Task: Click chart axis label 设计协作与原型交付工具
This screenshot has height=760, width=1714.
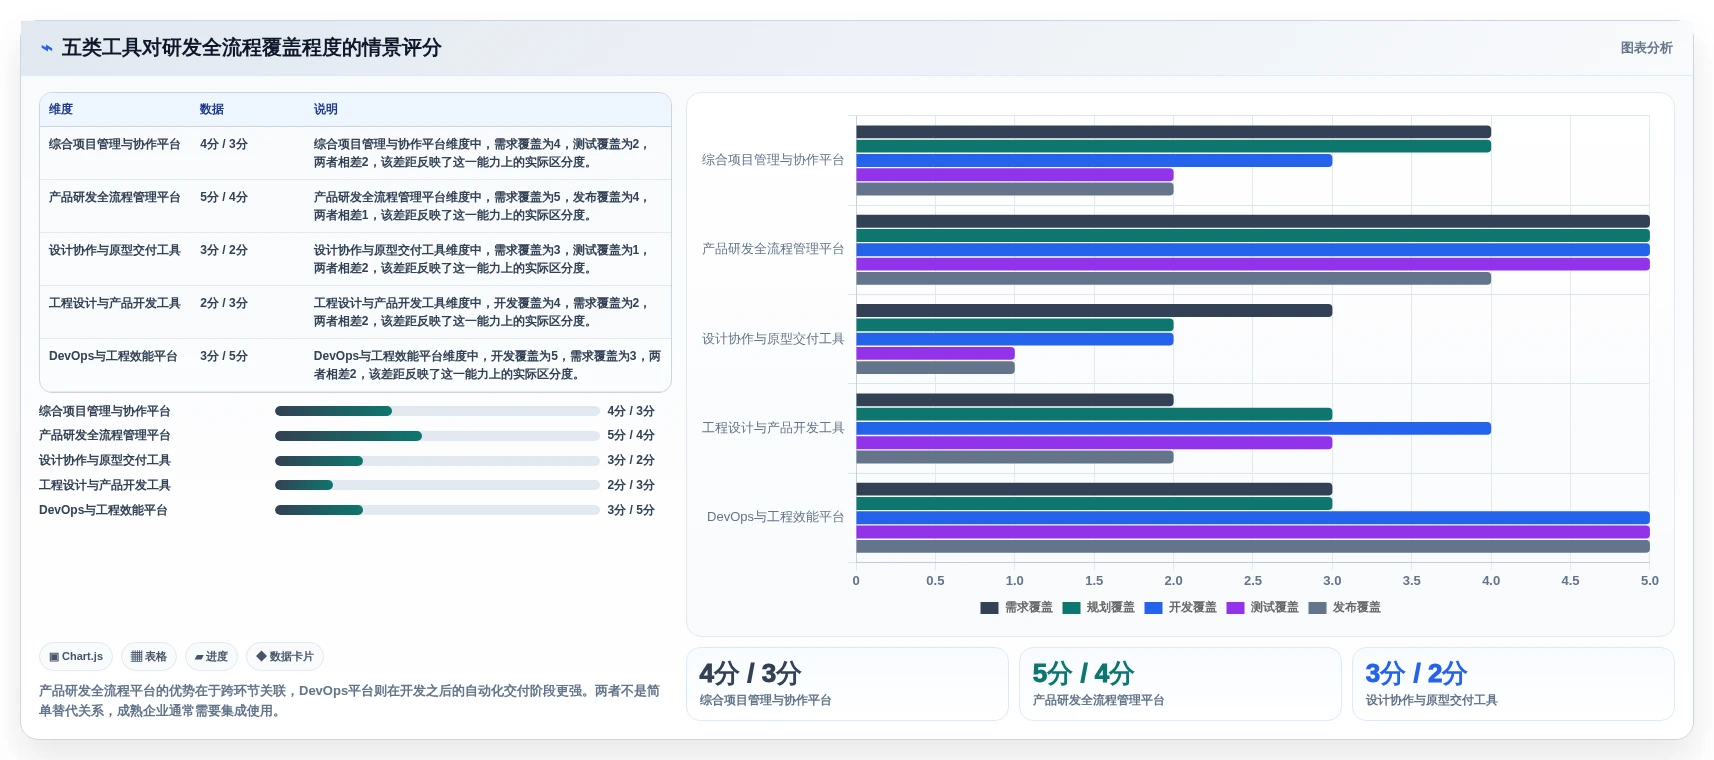Action: pos(773,339)
